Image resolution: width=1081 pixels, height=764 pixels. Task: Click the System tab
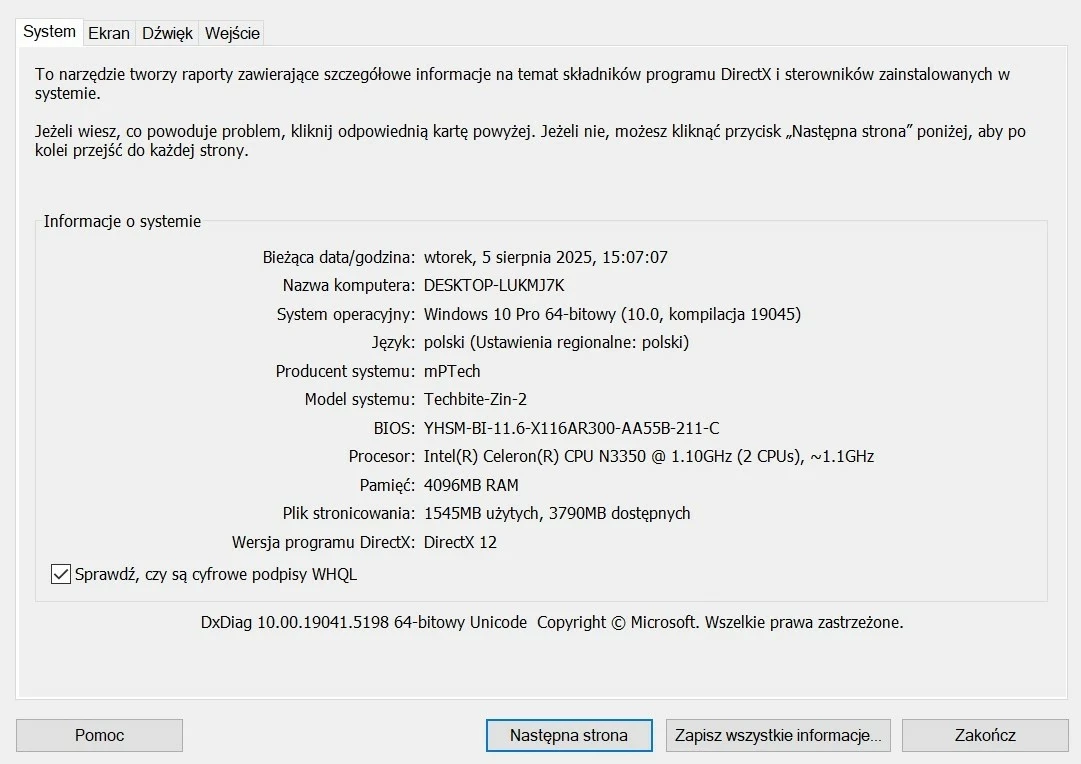tap(49, 32)
